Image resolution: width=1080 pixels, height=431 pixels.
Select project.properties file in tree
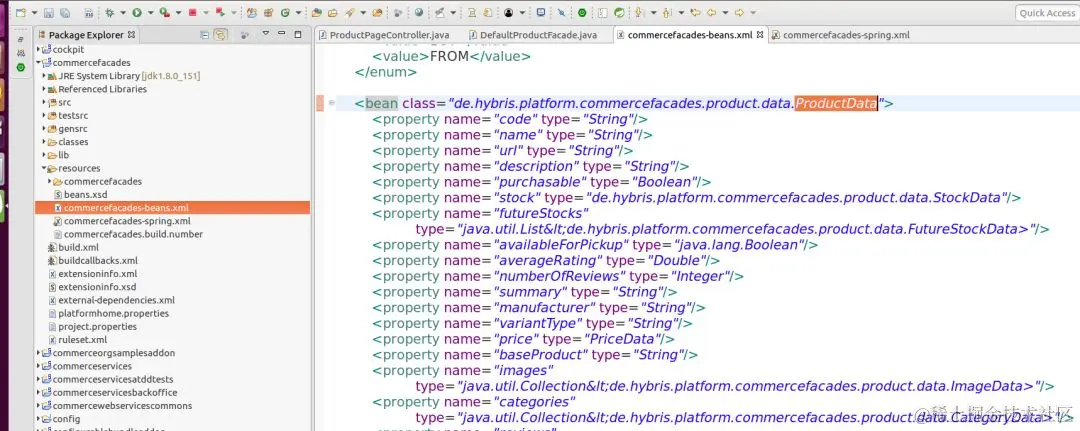(x=97, y=326)
